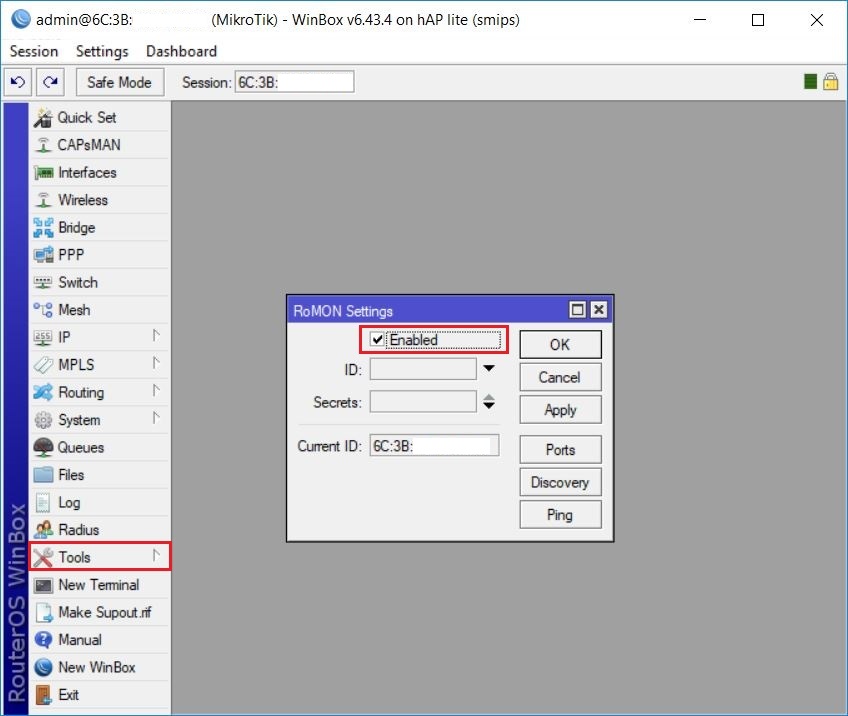Minimize the WinBox window
848x716 pixels.
click(700, 20)
